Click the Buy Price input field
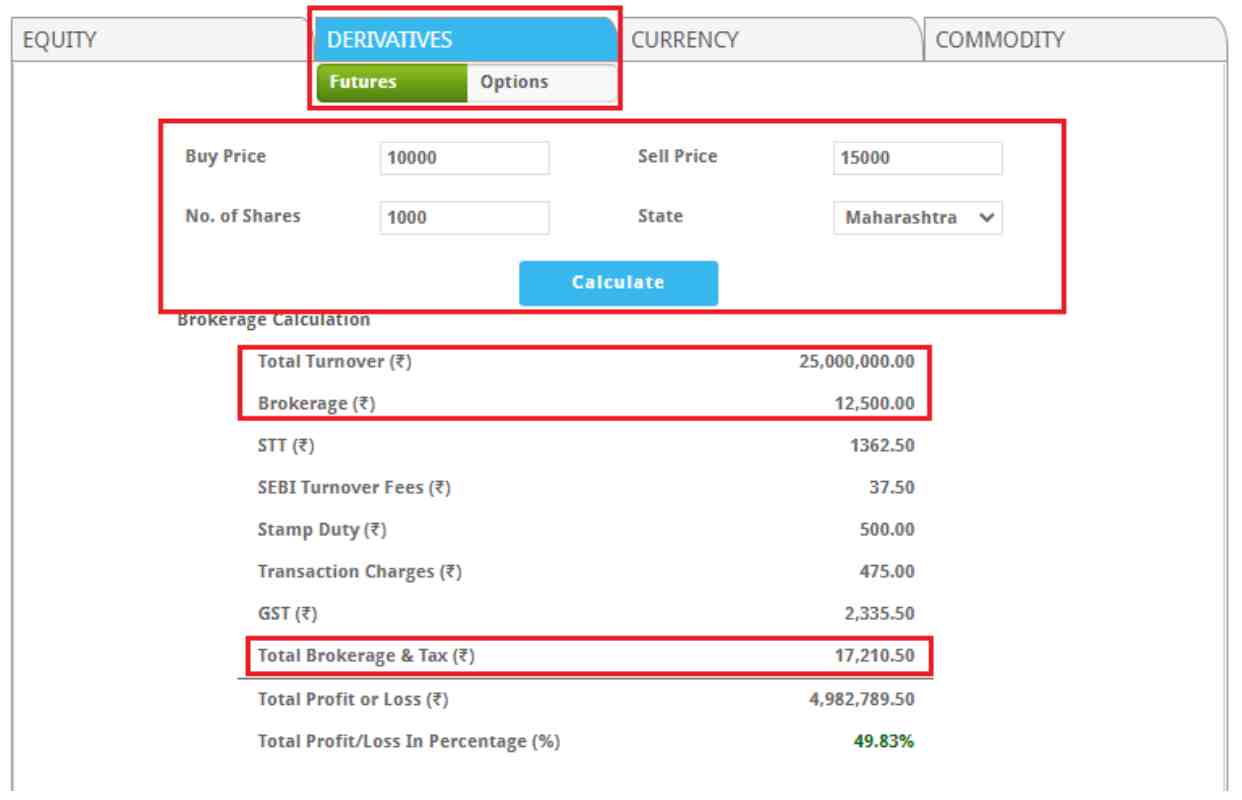The width and height of the screenshot is (1242, 800). [x=464, y=158]
